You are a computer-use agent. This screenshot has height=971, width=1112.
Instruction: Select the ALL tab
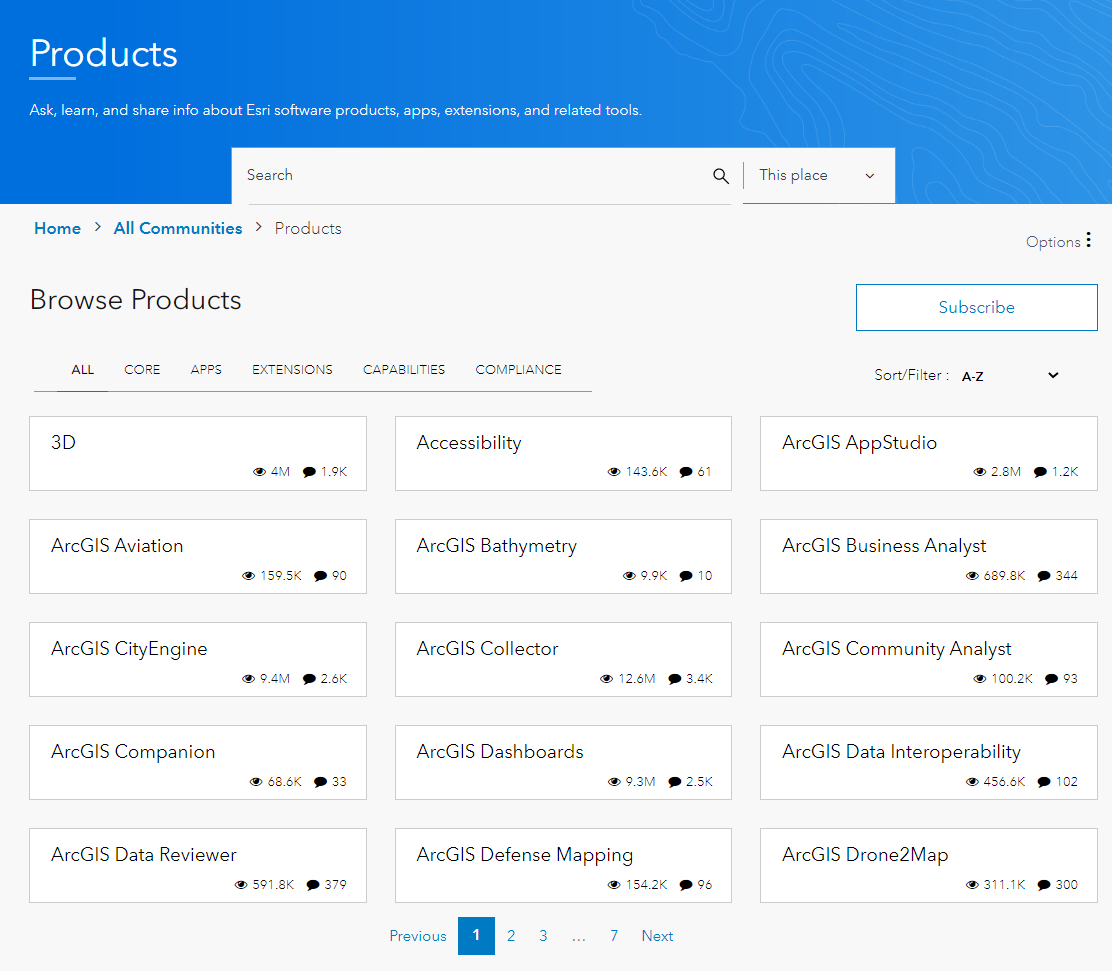82,370
